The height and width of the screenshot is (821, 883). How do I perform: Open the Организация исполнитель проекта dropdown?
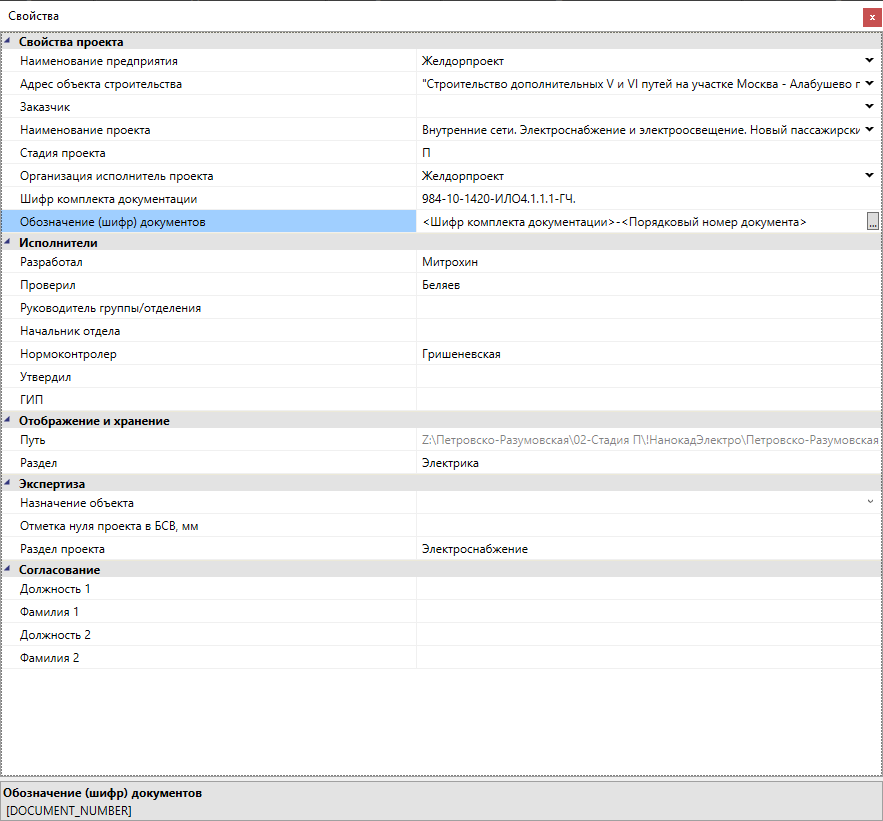point(870,176)
